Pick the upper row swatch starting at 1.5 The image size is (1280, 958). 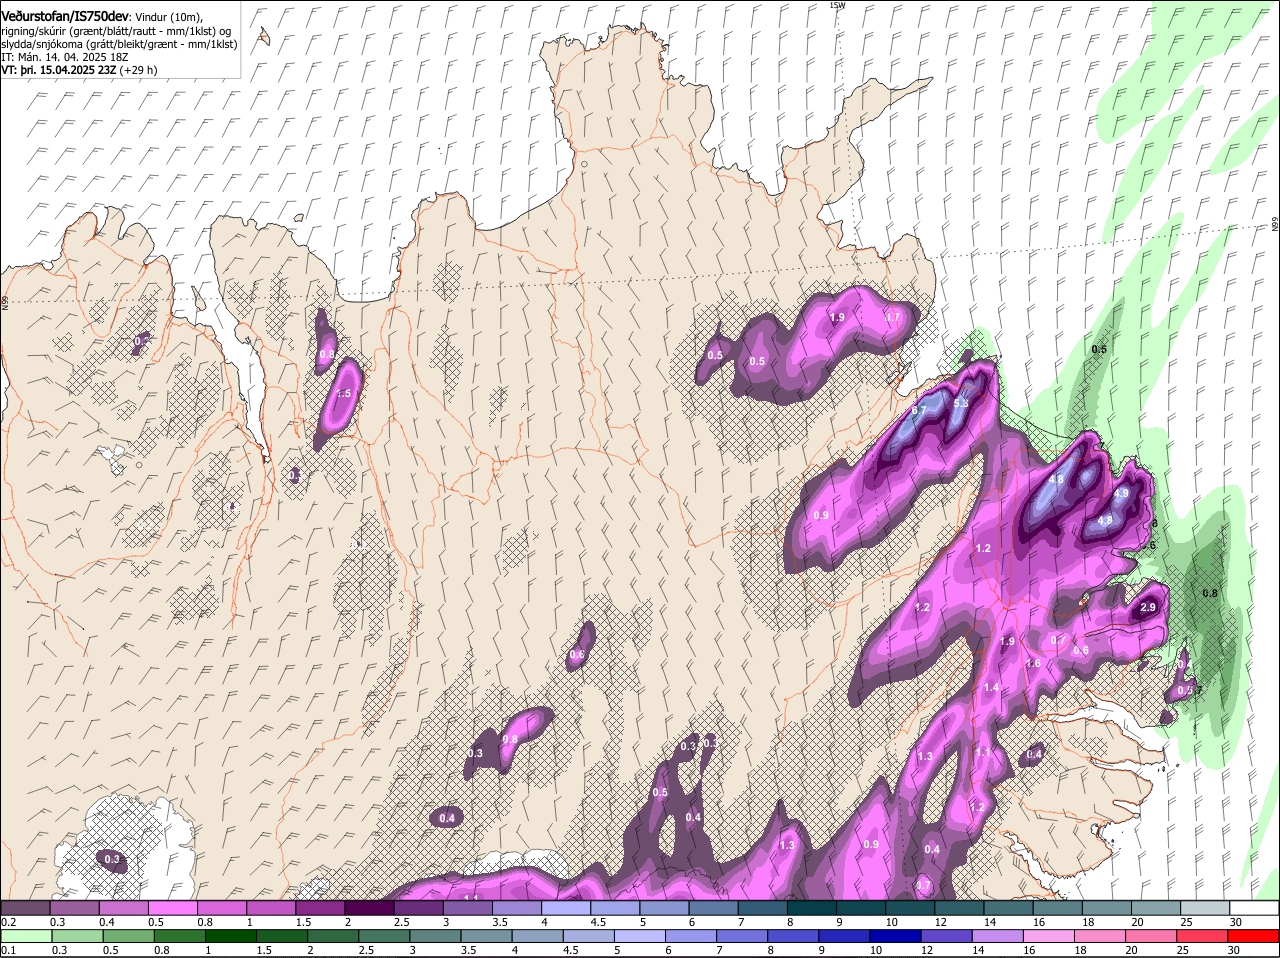click(320, 907)
